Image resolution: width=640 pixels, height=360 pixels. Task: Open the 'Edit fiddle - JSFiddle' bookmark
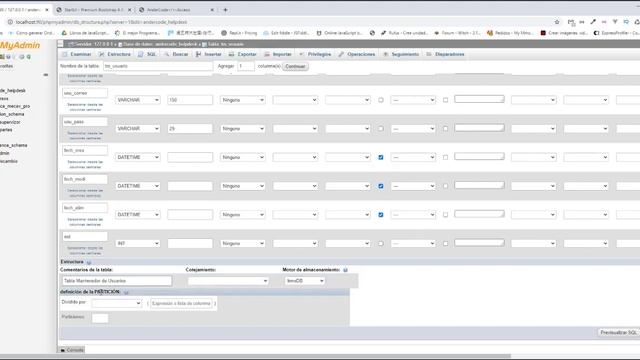[286, 33]
